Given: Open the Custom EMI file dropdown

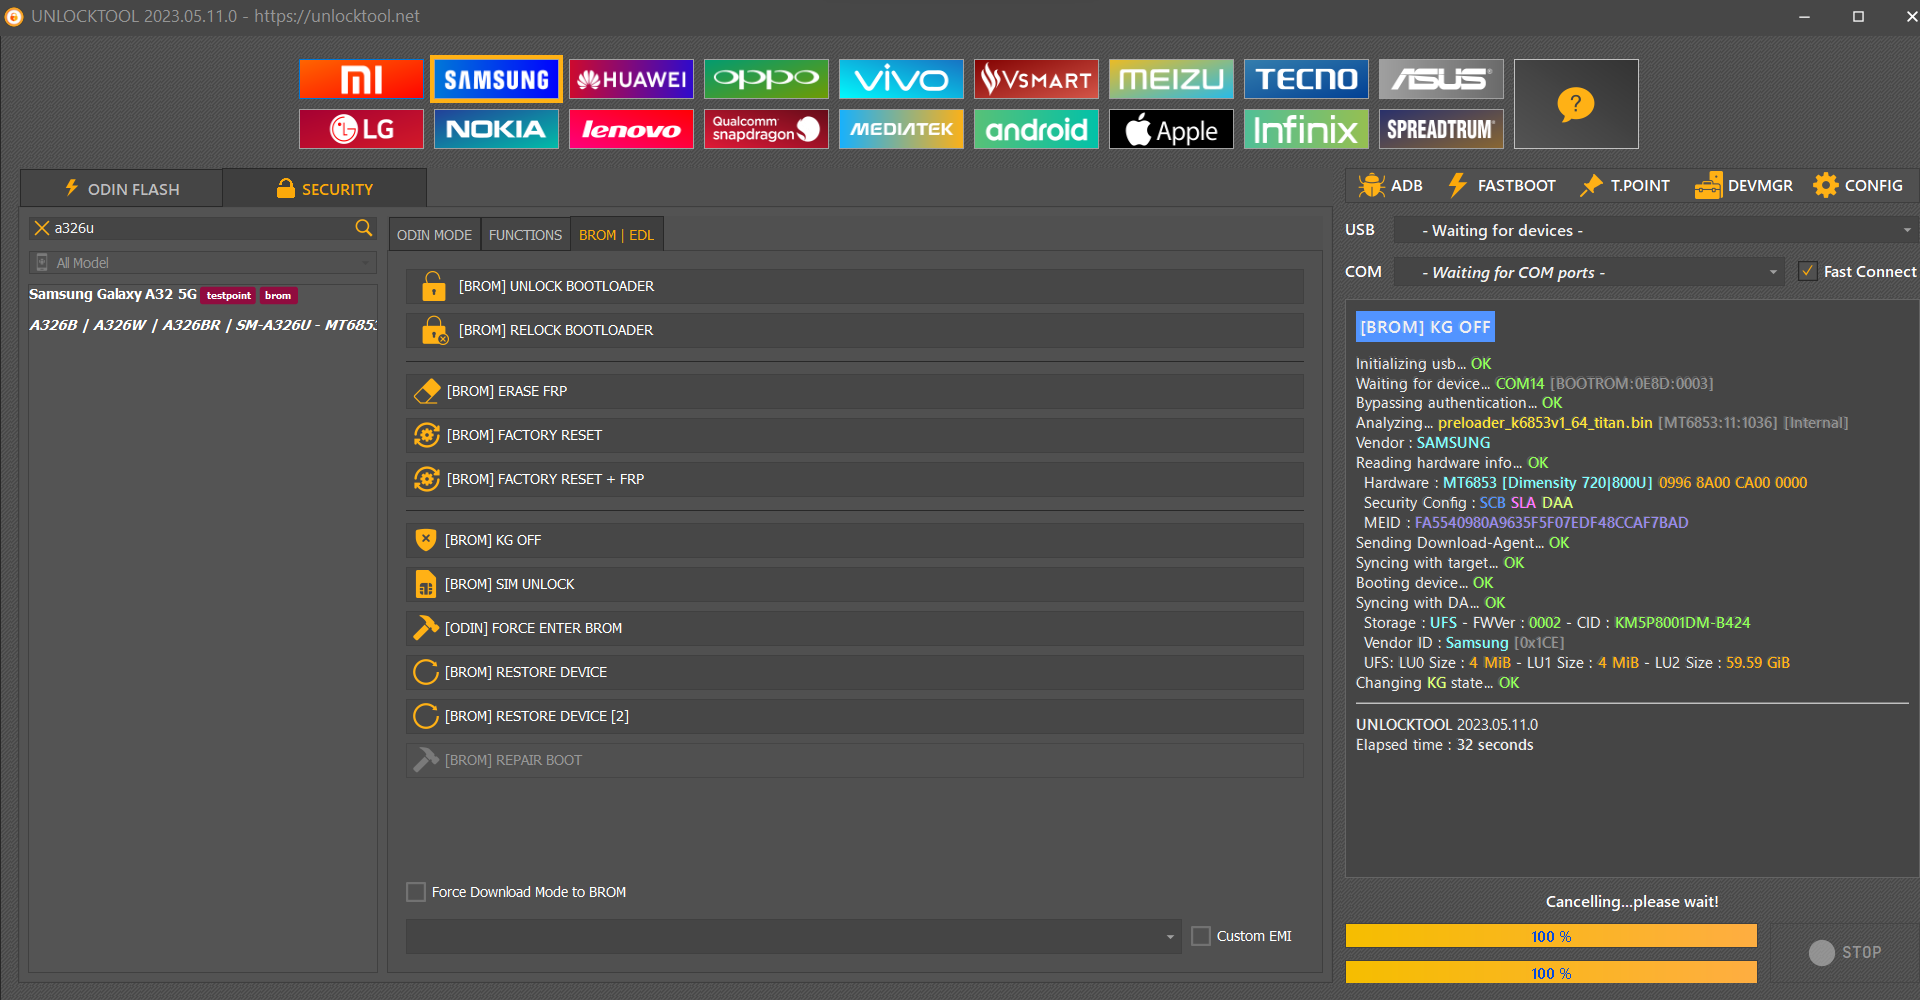Looking at the screenshot, I should (x=793, y=937).
